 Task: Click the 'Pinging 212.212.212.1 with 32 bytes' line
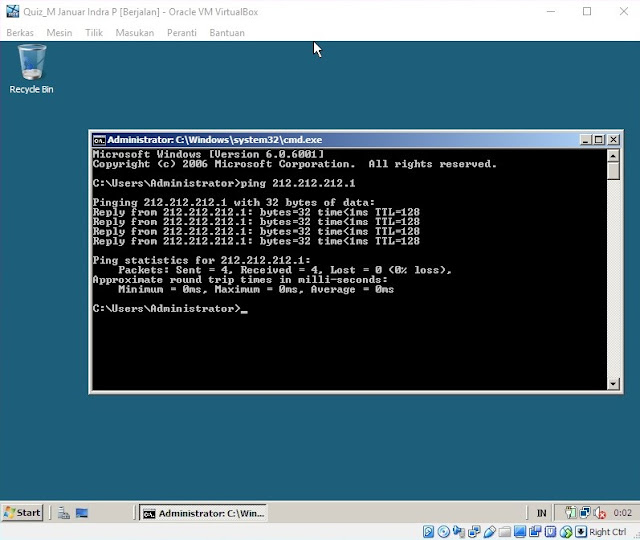click(233, 202)
